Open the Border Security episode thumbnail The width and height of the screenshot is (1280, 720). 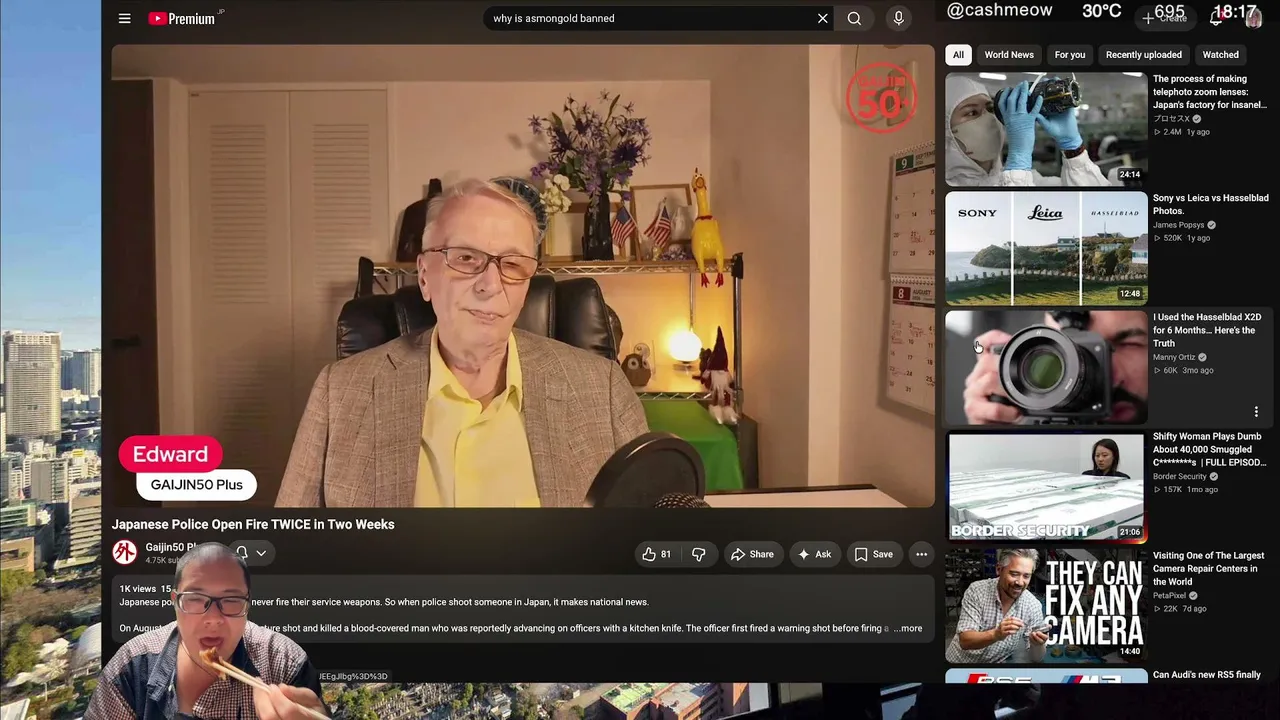tap(1046, 486)
